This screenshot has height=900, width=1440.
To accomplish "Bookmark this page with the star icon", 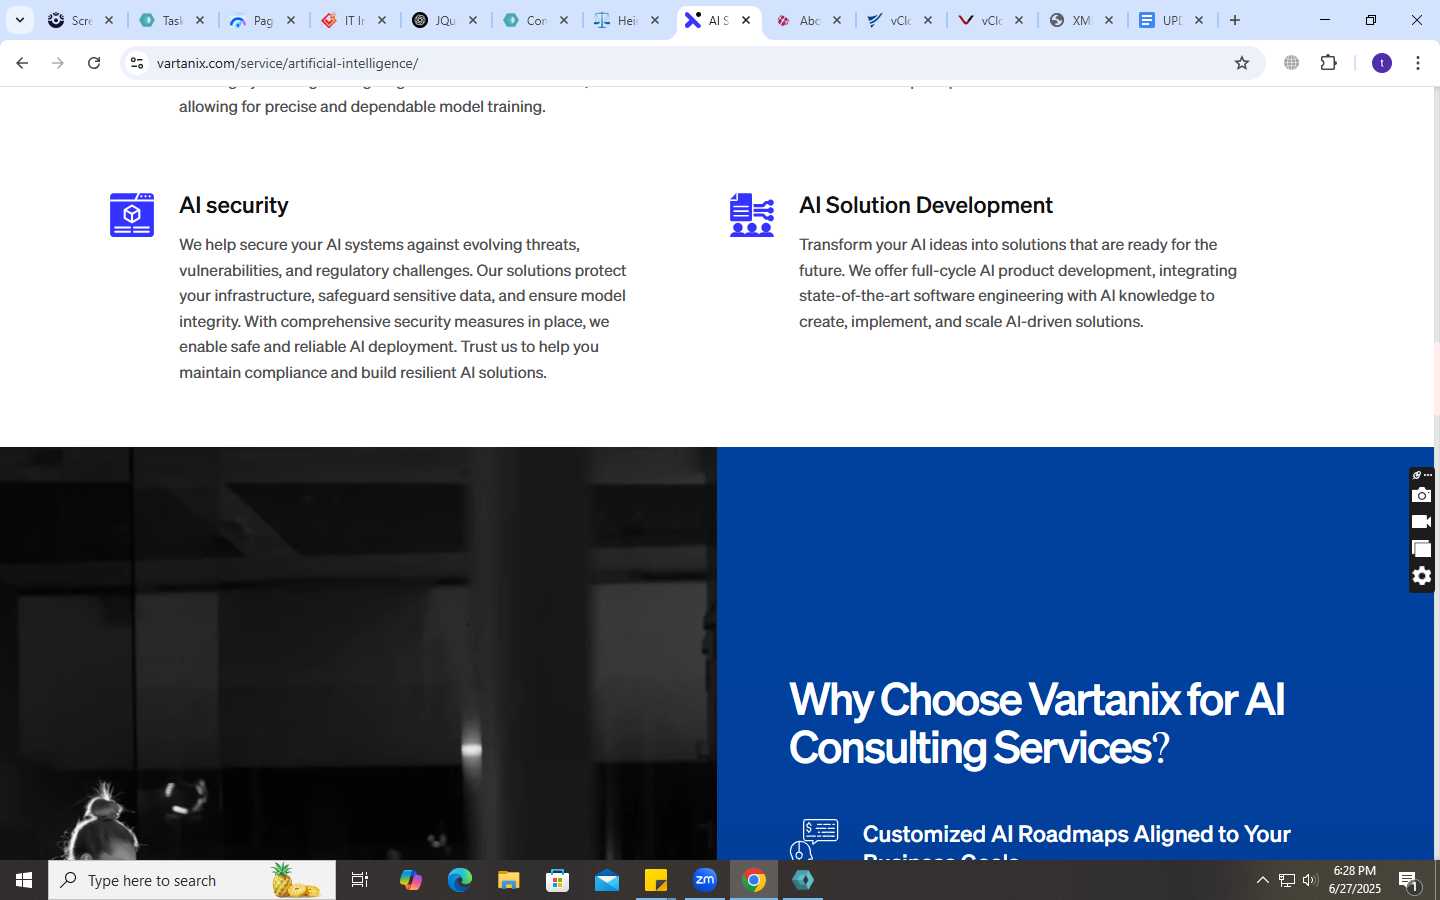I will coord(1242,63).
